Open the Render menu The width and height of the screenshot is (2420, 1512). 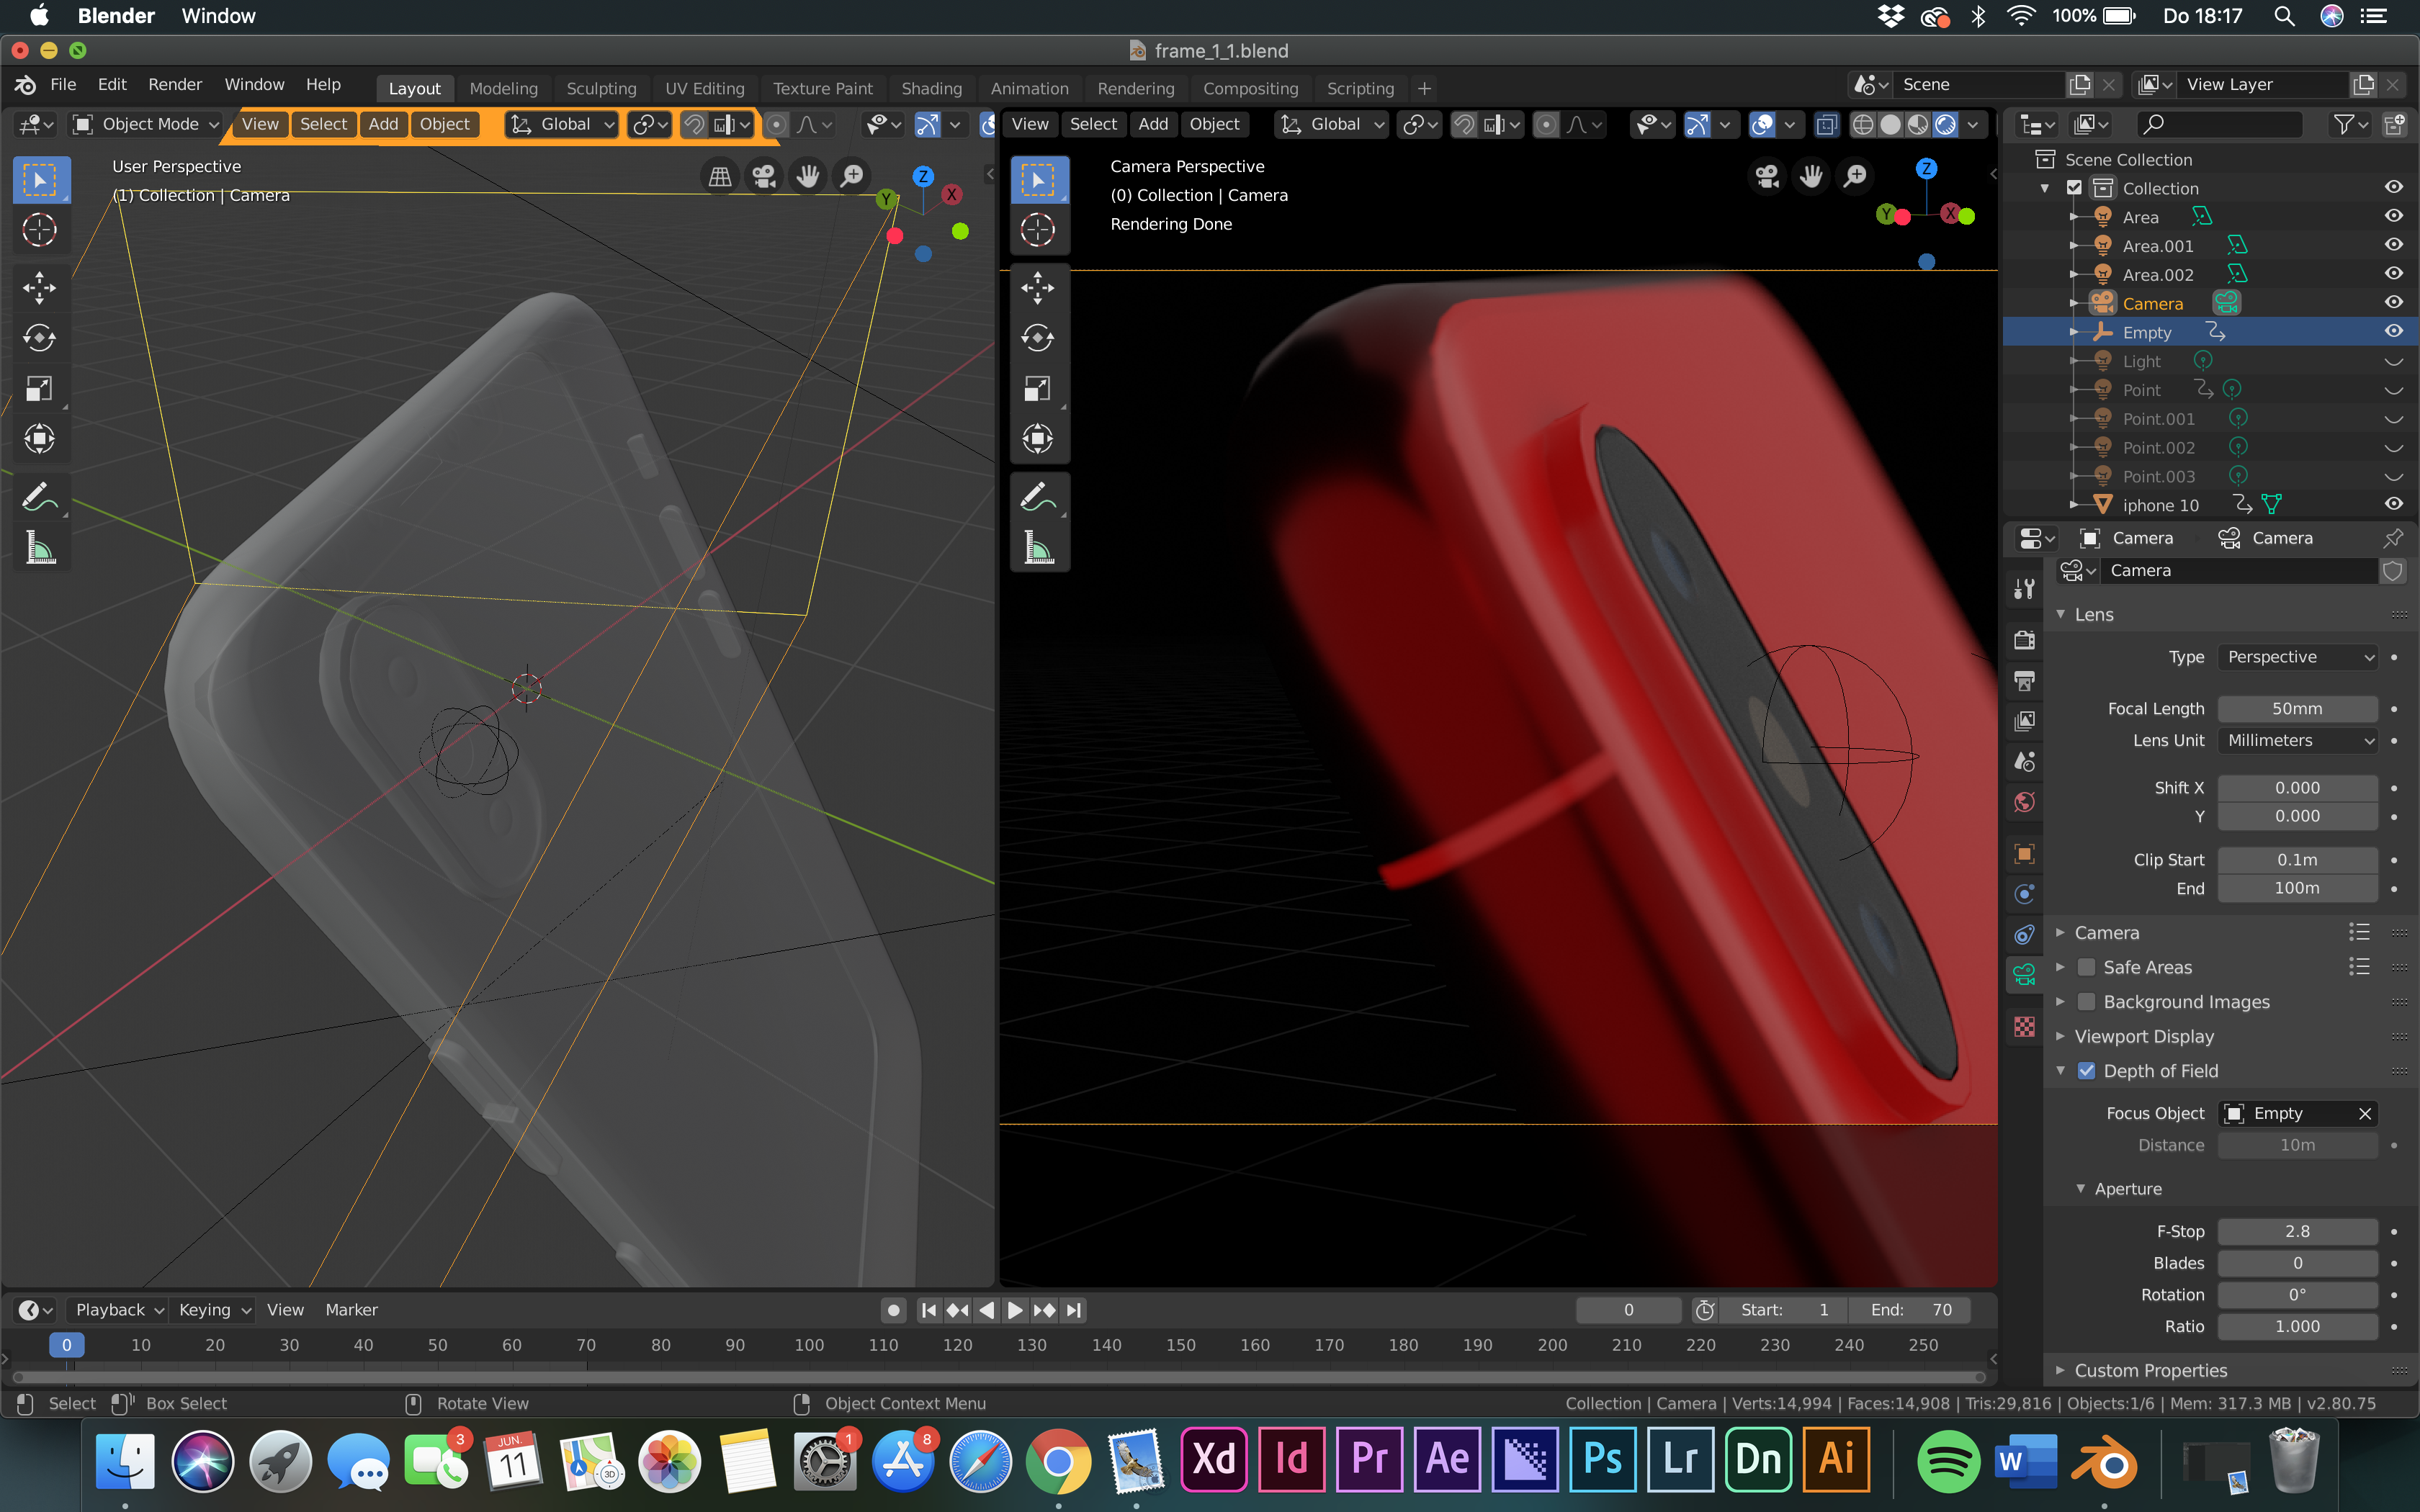click(175, 84)
